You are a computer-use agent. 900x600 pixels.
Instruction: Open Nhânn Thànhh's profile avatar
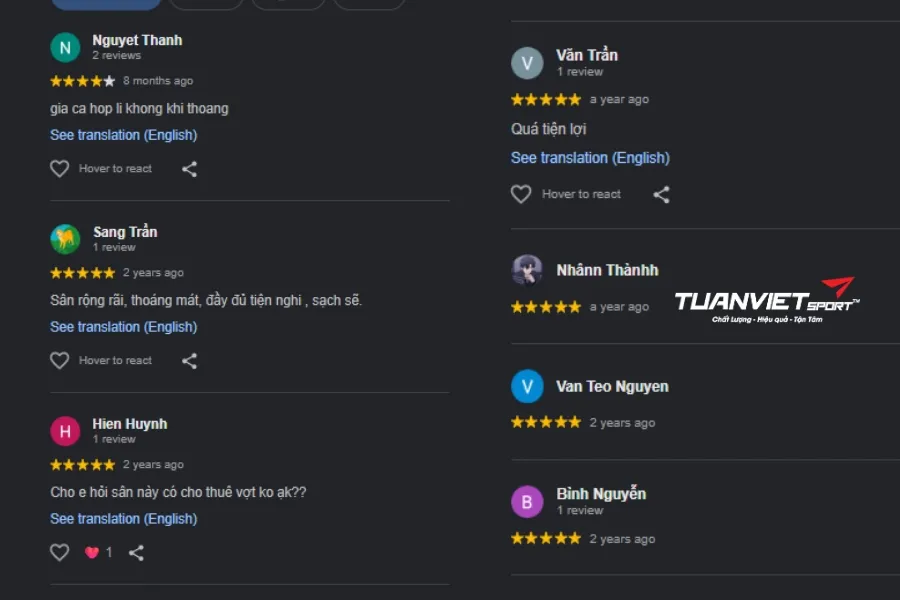[527, 270]
